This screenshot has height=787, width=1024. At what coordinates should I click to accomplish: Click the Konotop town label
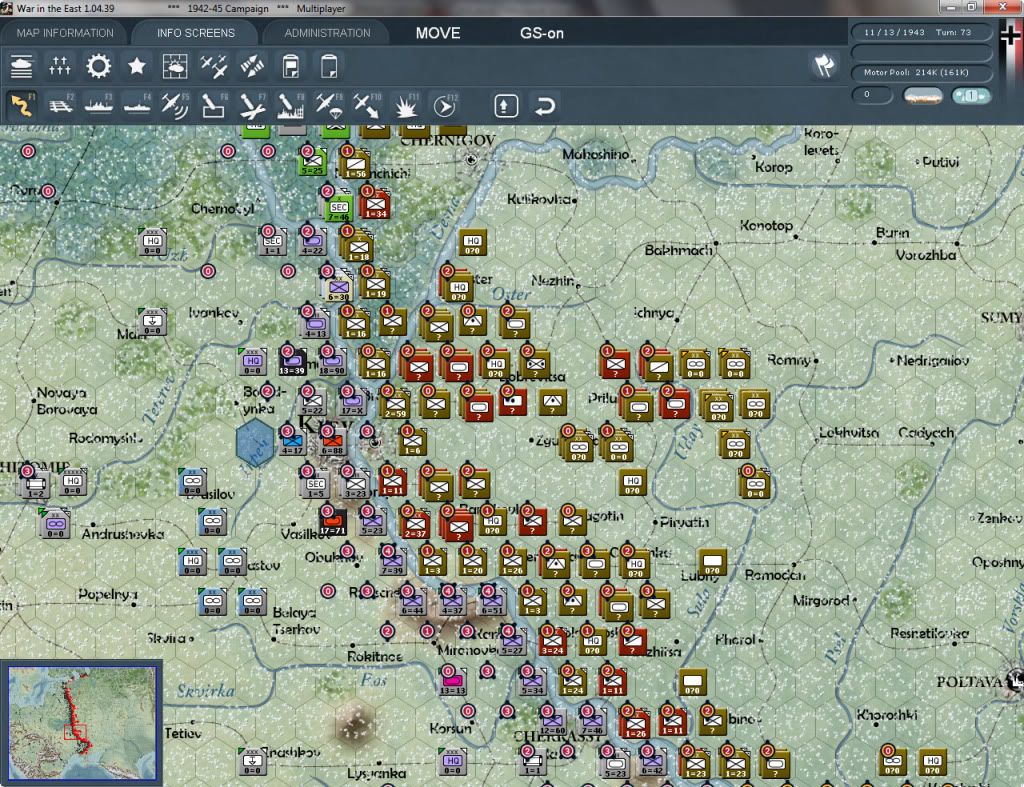coord(765,225)
